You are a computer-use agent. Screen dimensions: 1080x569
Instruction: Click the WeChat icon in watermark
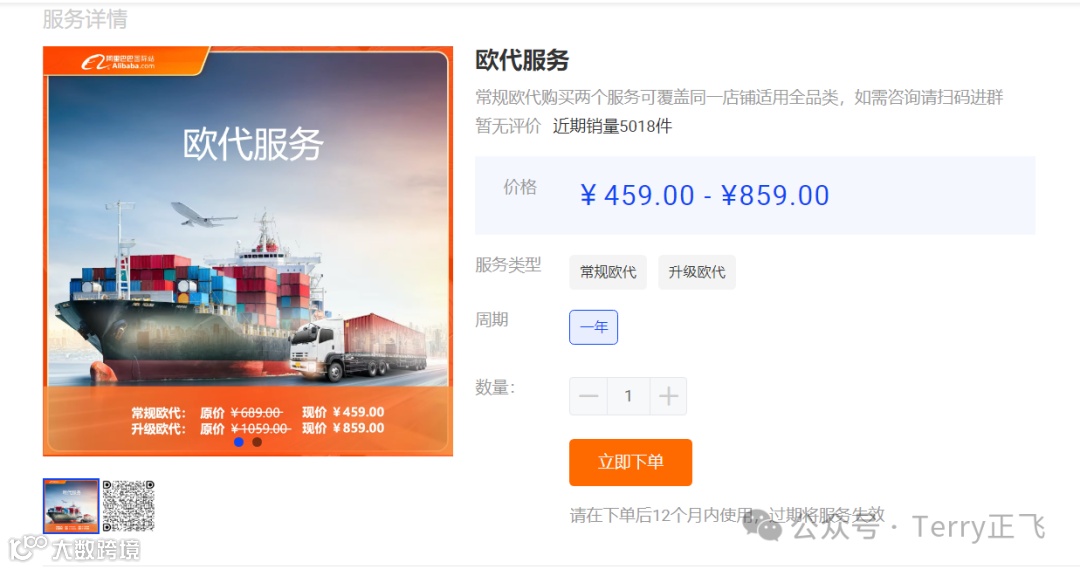[762, 526]
